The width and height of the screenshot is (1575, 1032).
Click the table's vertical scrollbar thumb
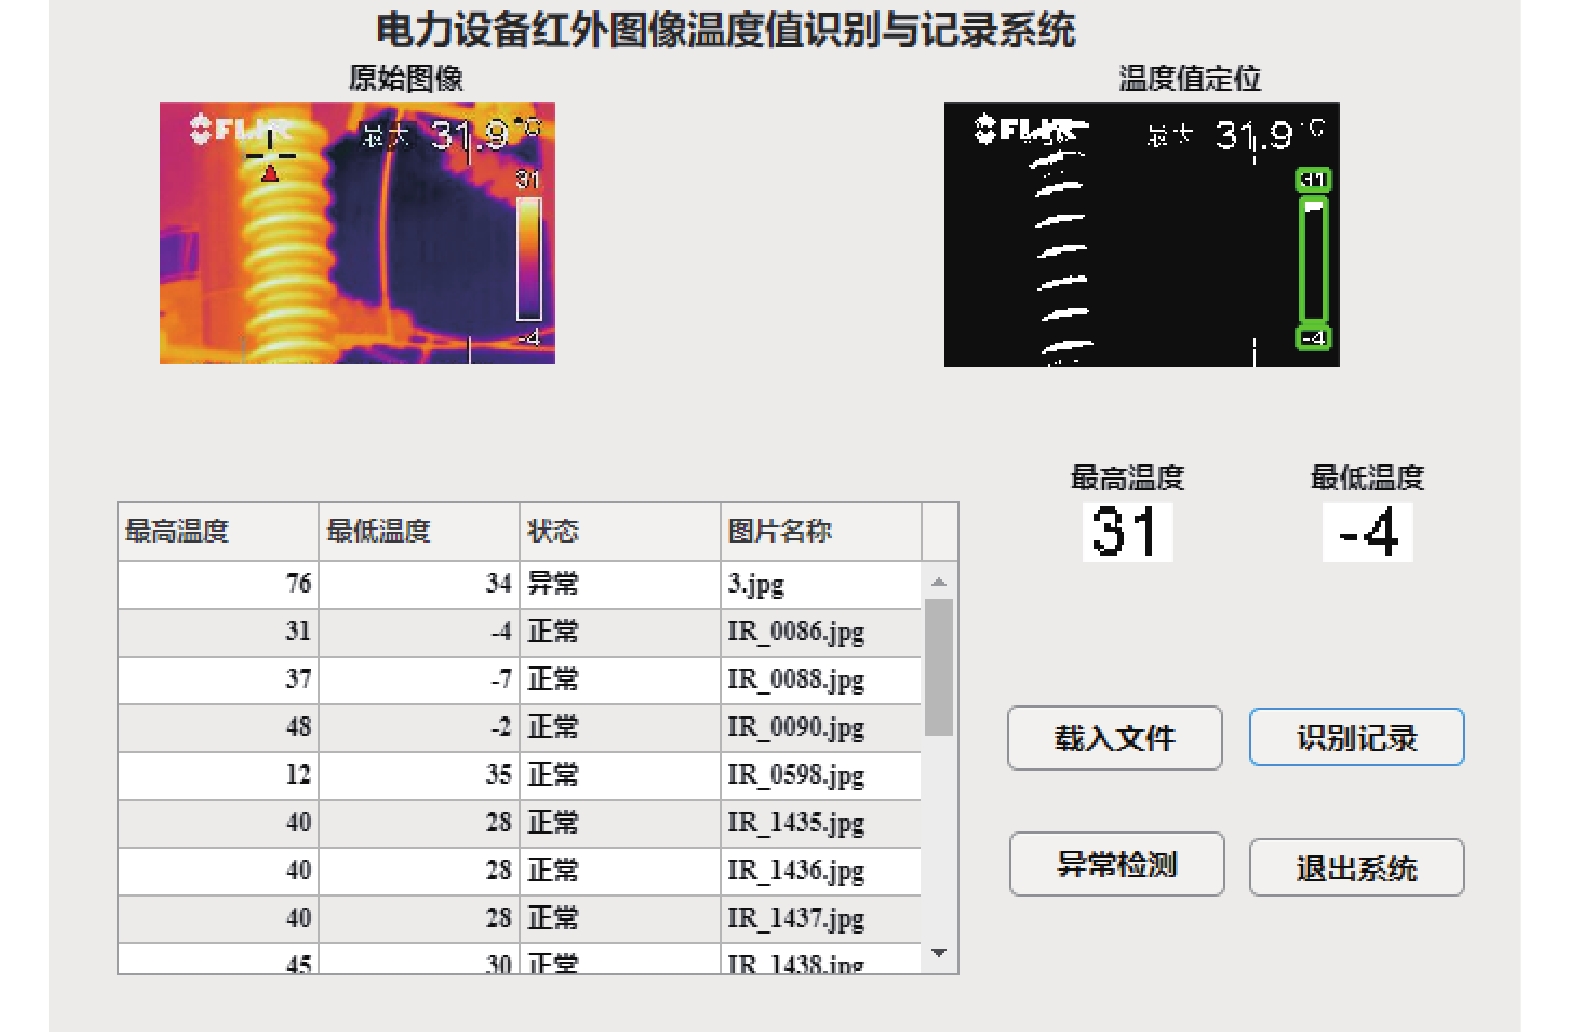click(938, 667)
